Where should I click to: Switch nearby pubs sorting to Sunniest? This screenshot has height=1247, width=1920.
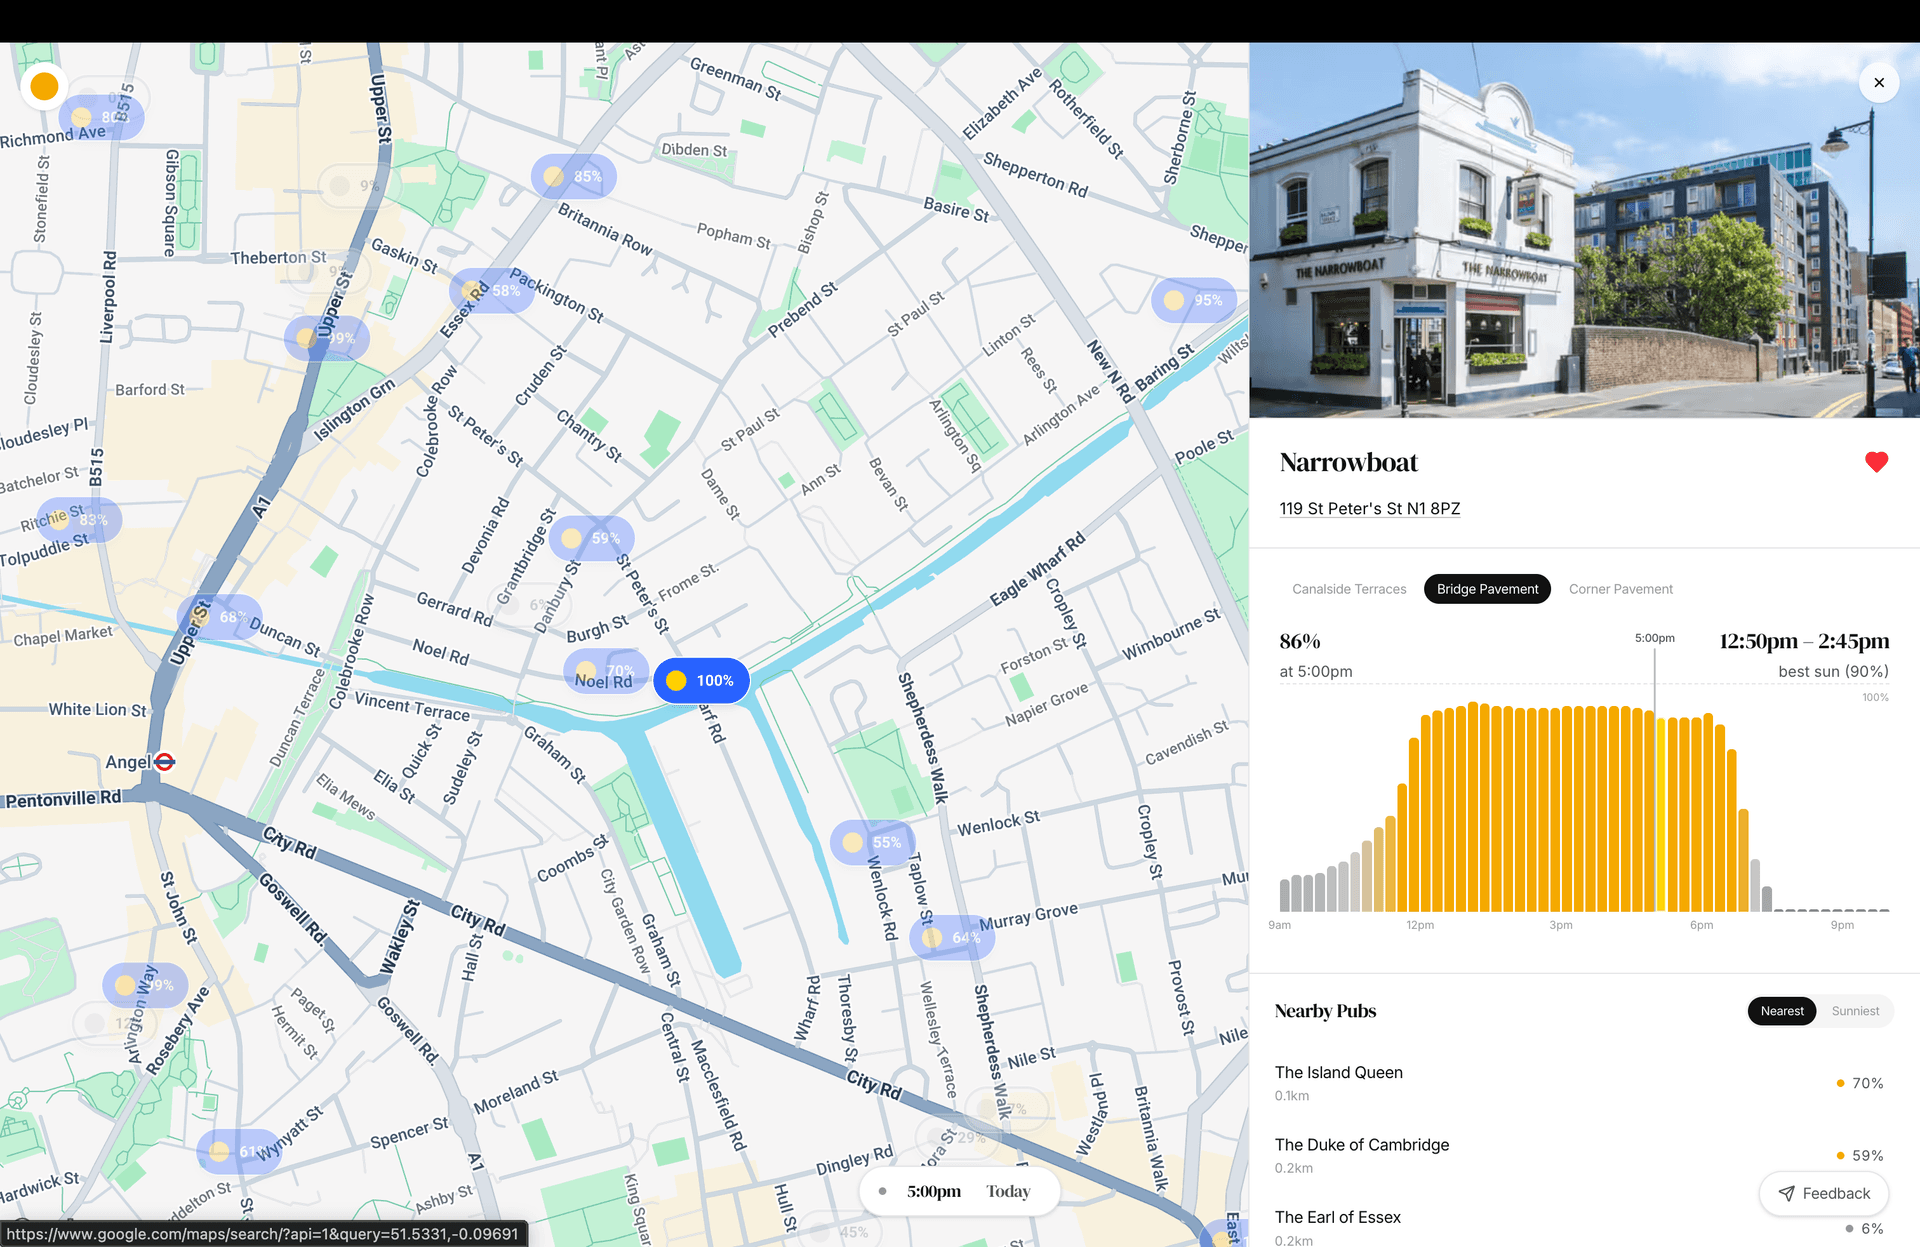(x=1855, y=1011)
